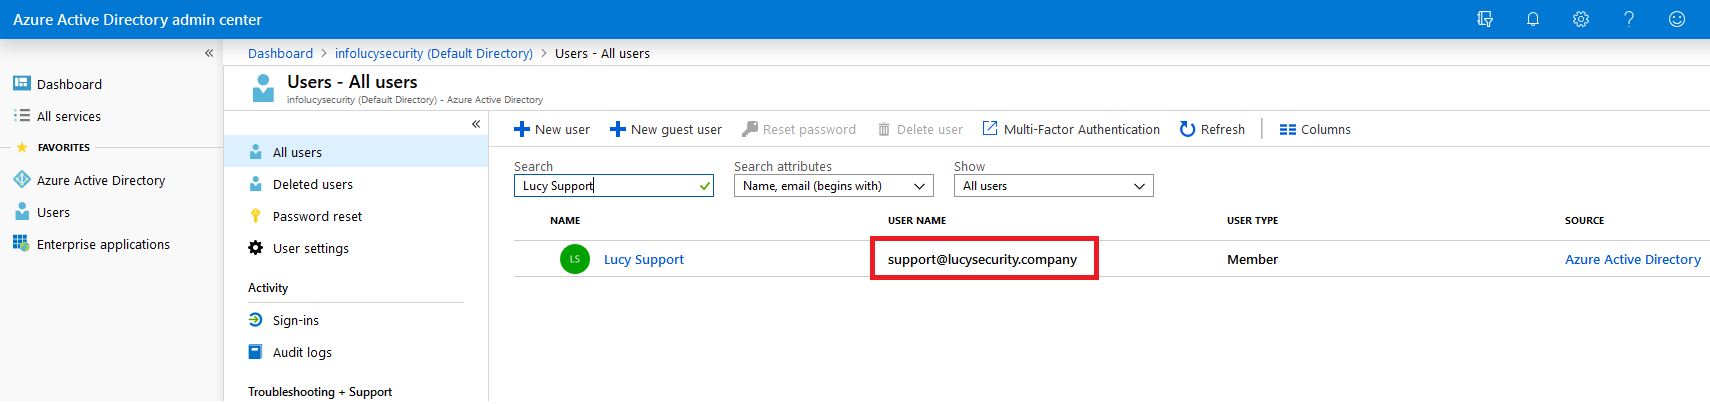Click the Azure Active Directory source link

[1633, 259]
